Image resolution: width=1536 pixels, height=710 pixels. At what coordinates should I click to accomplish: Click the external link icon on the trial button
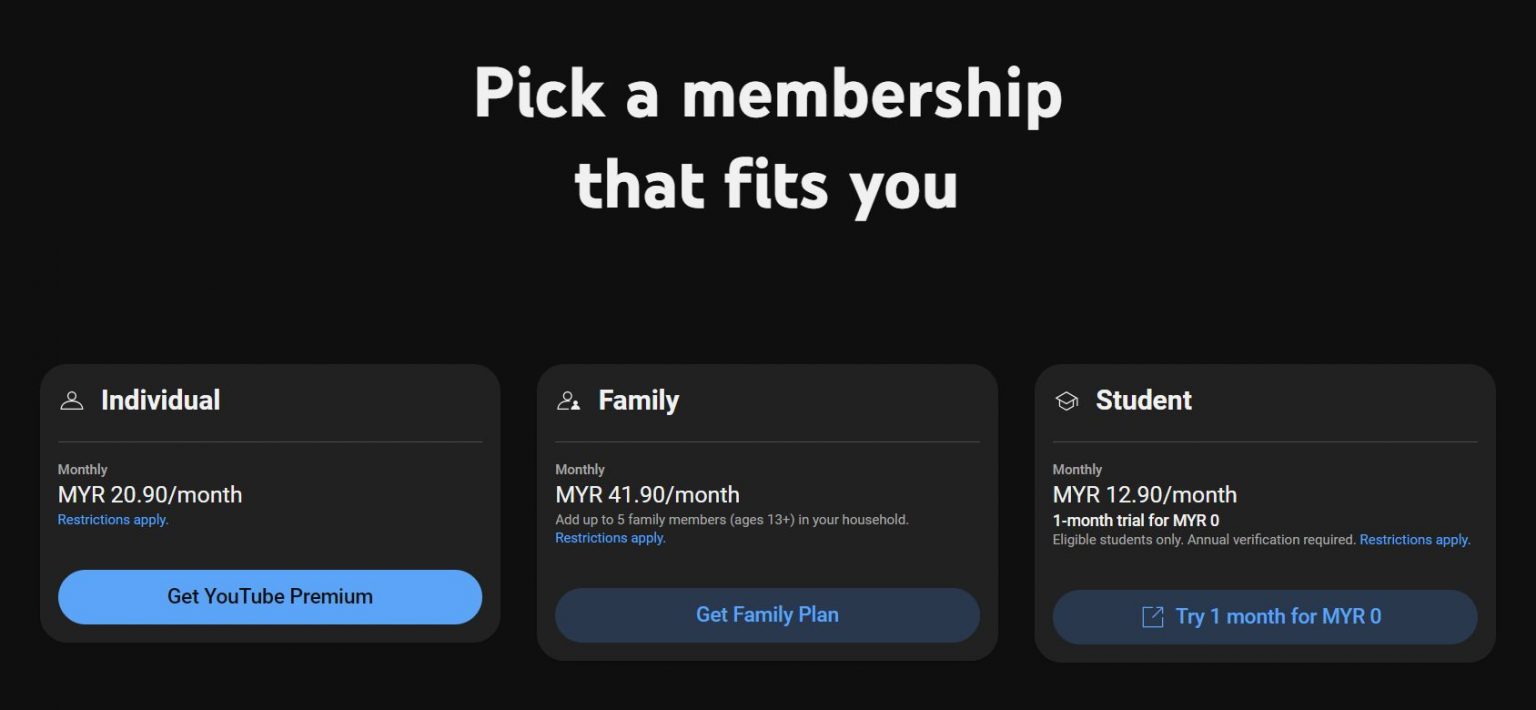(x=1153, y=617)
